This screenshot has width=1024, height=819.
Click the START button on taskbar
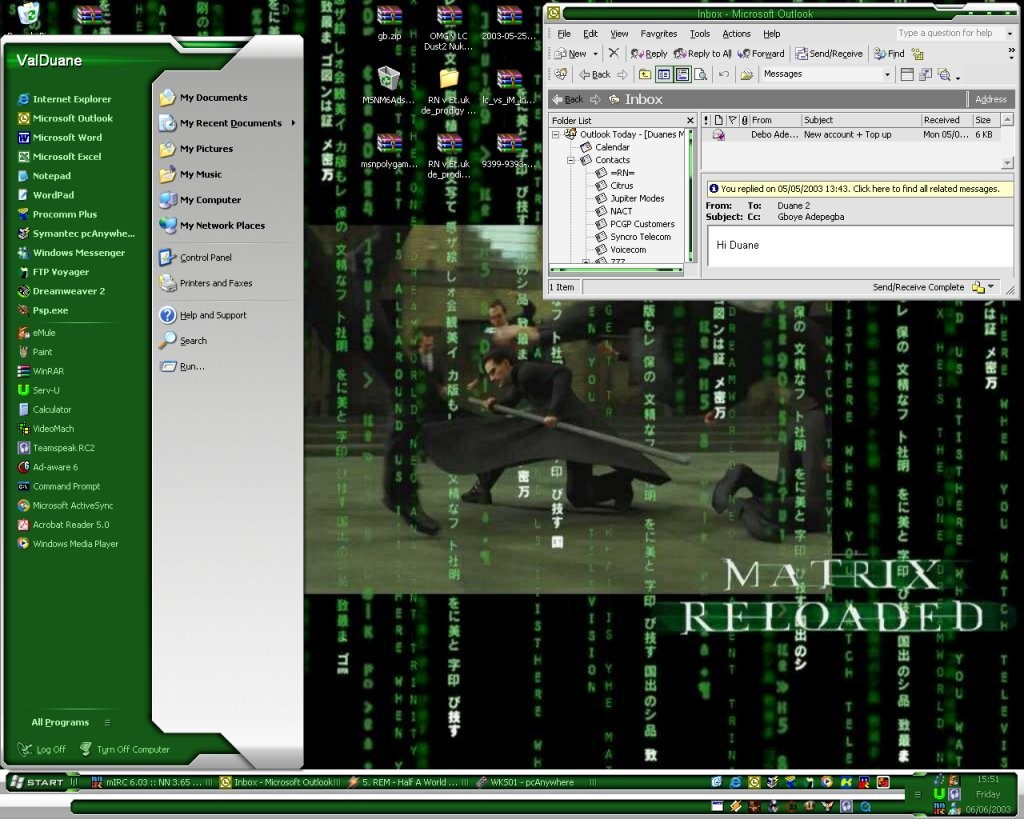[37, 782]
